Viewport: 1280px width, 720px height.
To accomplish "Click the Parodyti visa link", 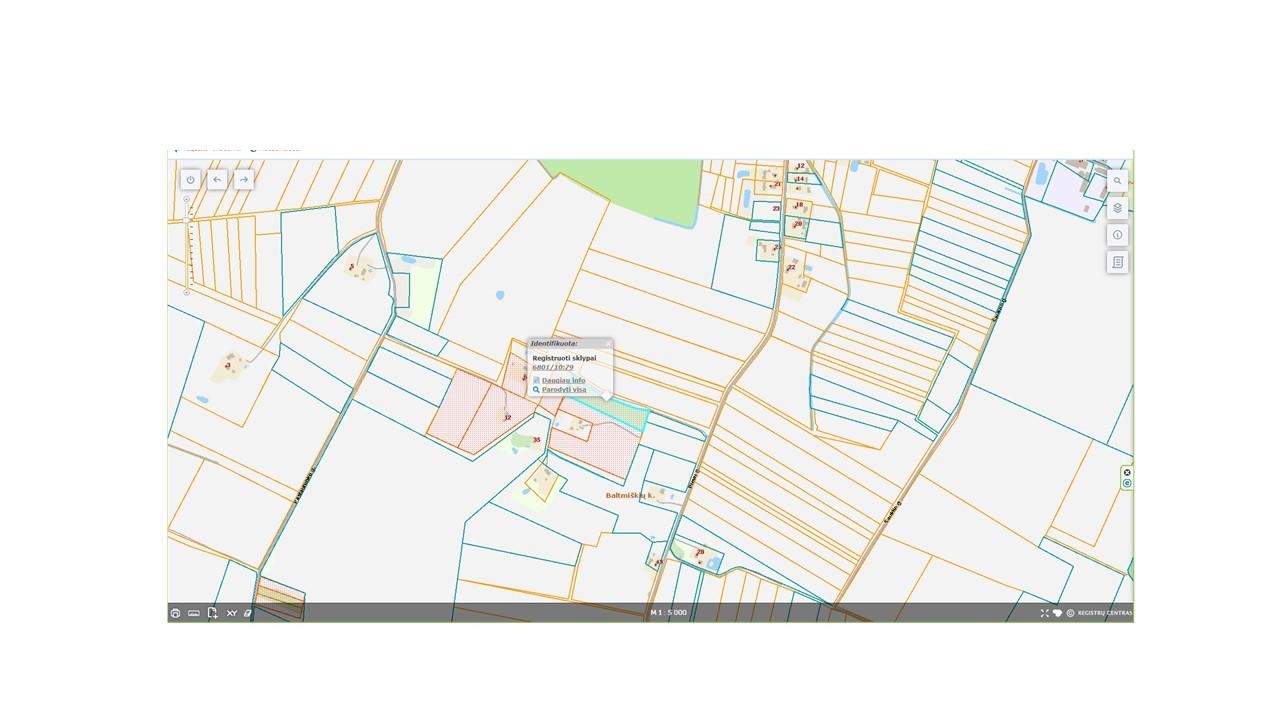I will (x=564, y=389).
